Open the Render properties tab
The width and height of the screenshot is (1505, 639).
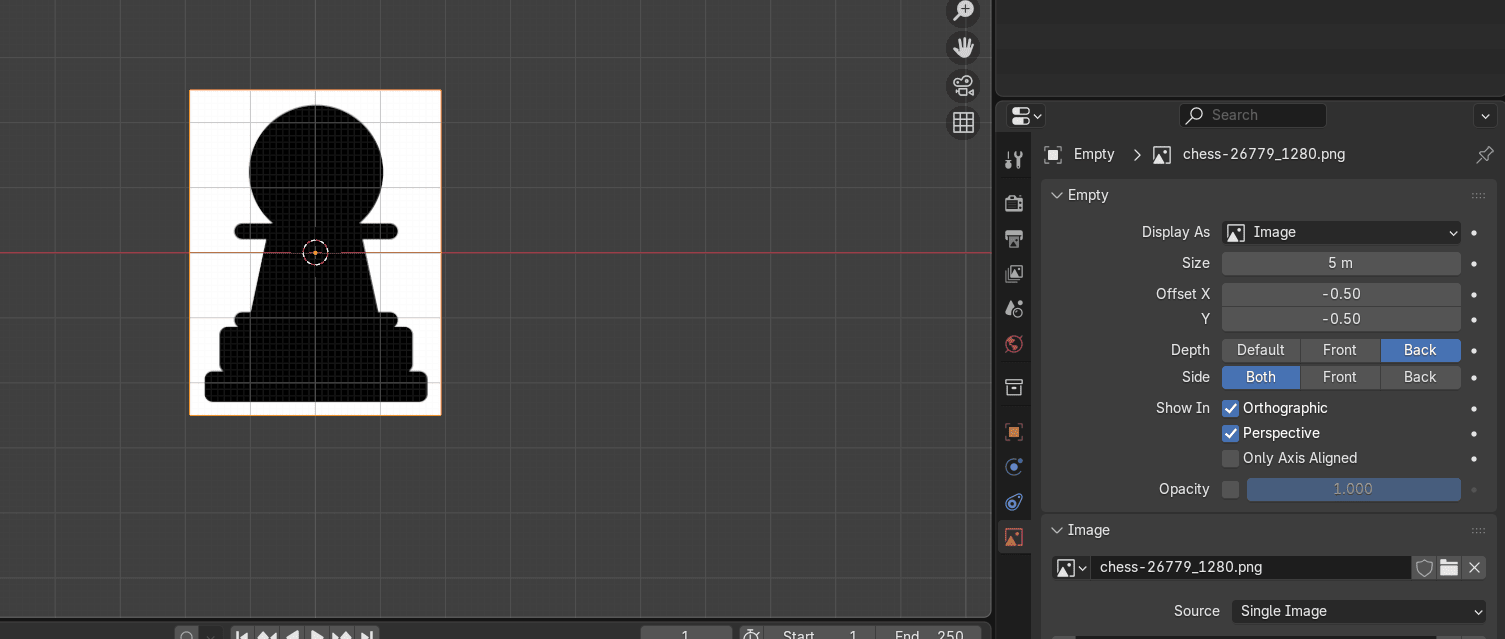[x=1014, y=203]
